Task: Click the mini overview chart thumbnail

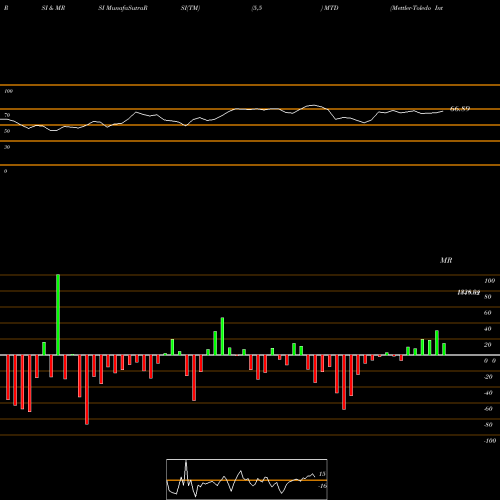Action: 247,479
